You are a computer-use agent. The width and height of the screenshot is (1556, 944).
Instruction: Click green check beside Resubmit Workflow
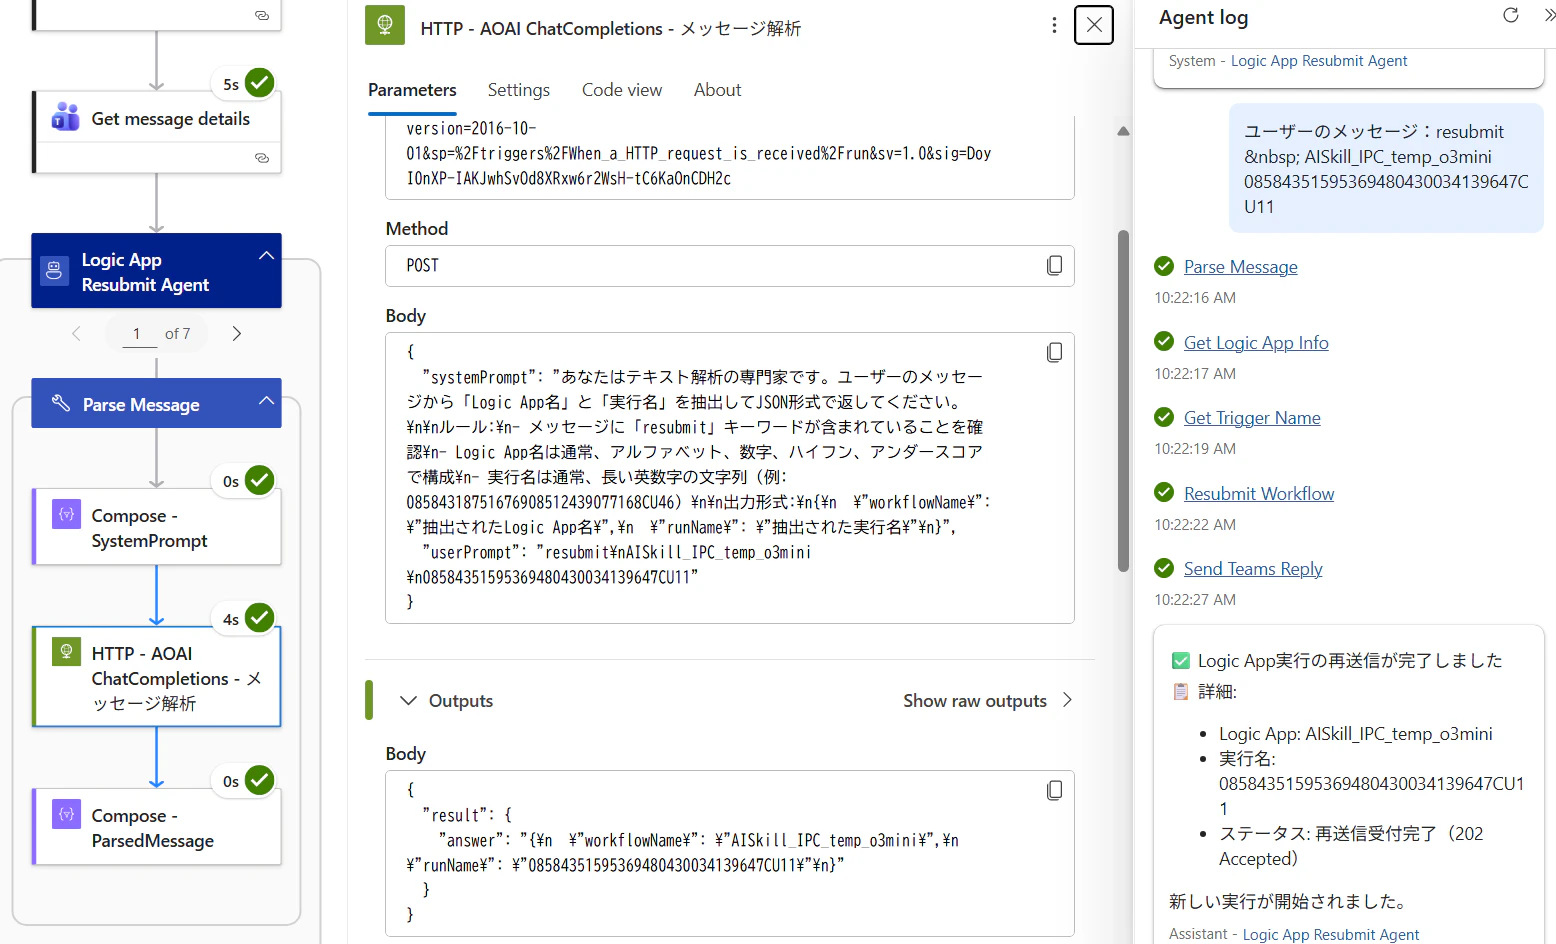(1164, 492)
